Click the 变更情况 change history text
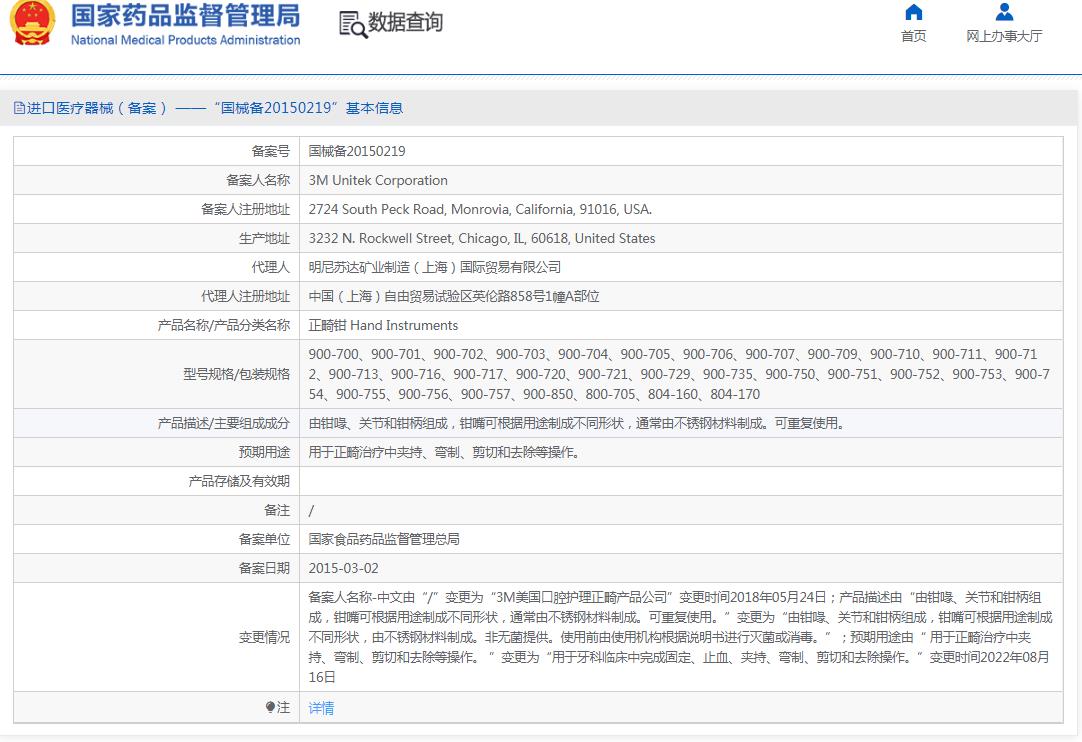1082x742 pixels. tap(680, 637)
